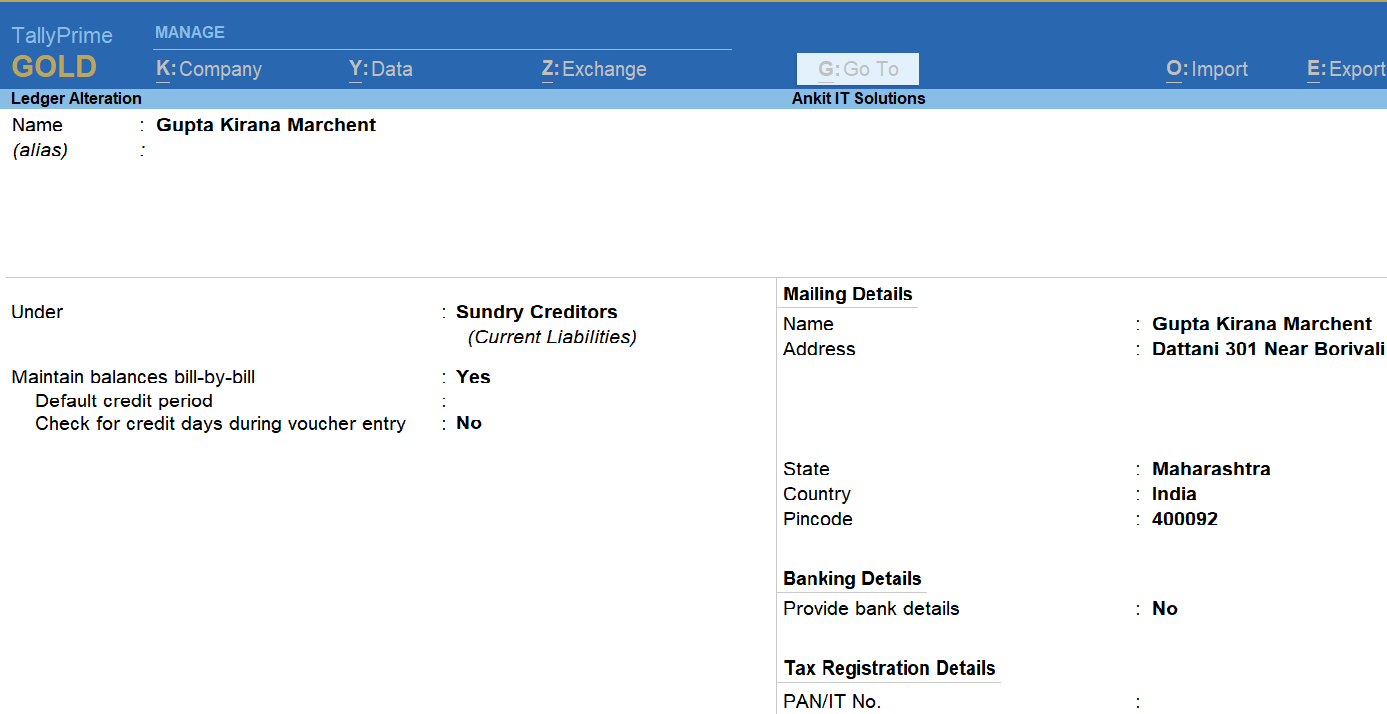Click the Ankit IT Solutions company name
Image resolution: width=1387 pixels, height=714 pixels.
858,99
